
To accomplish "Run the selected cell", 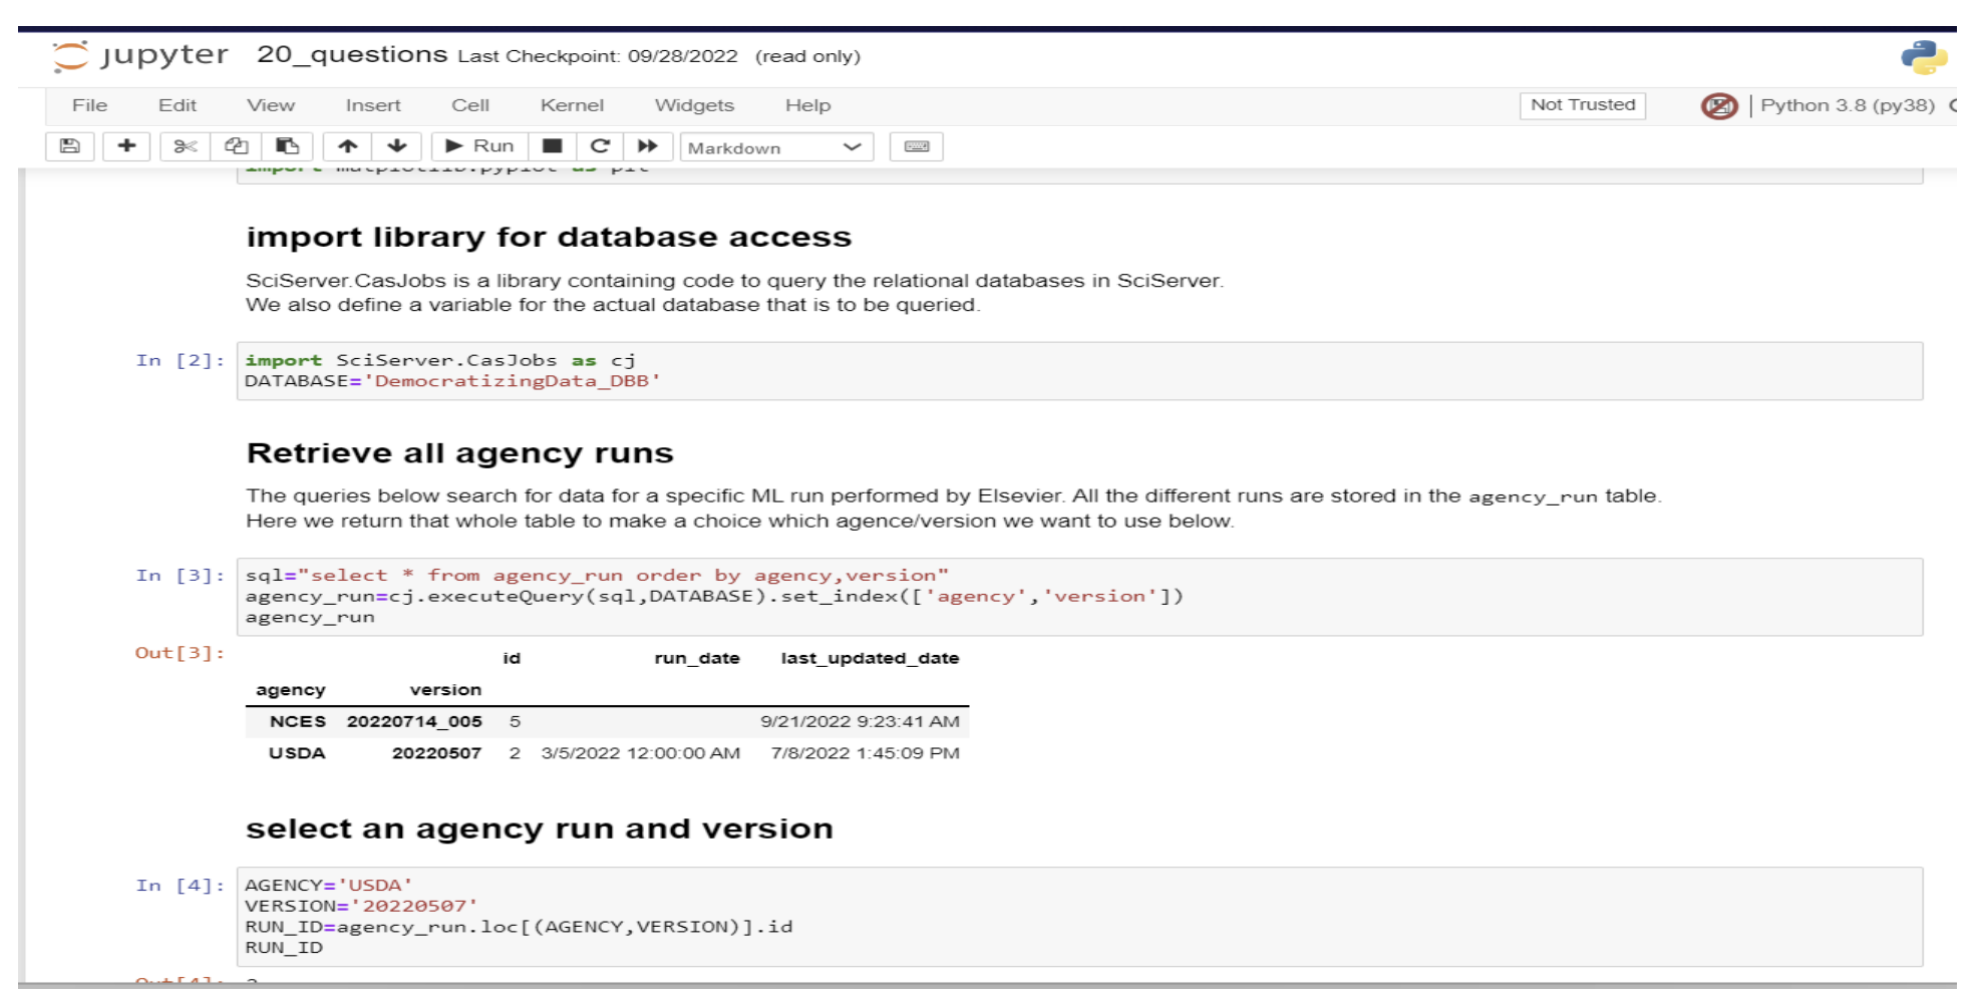I will 480,146.
